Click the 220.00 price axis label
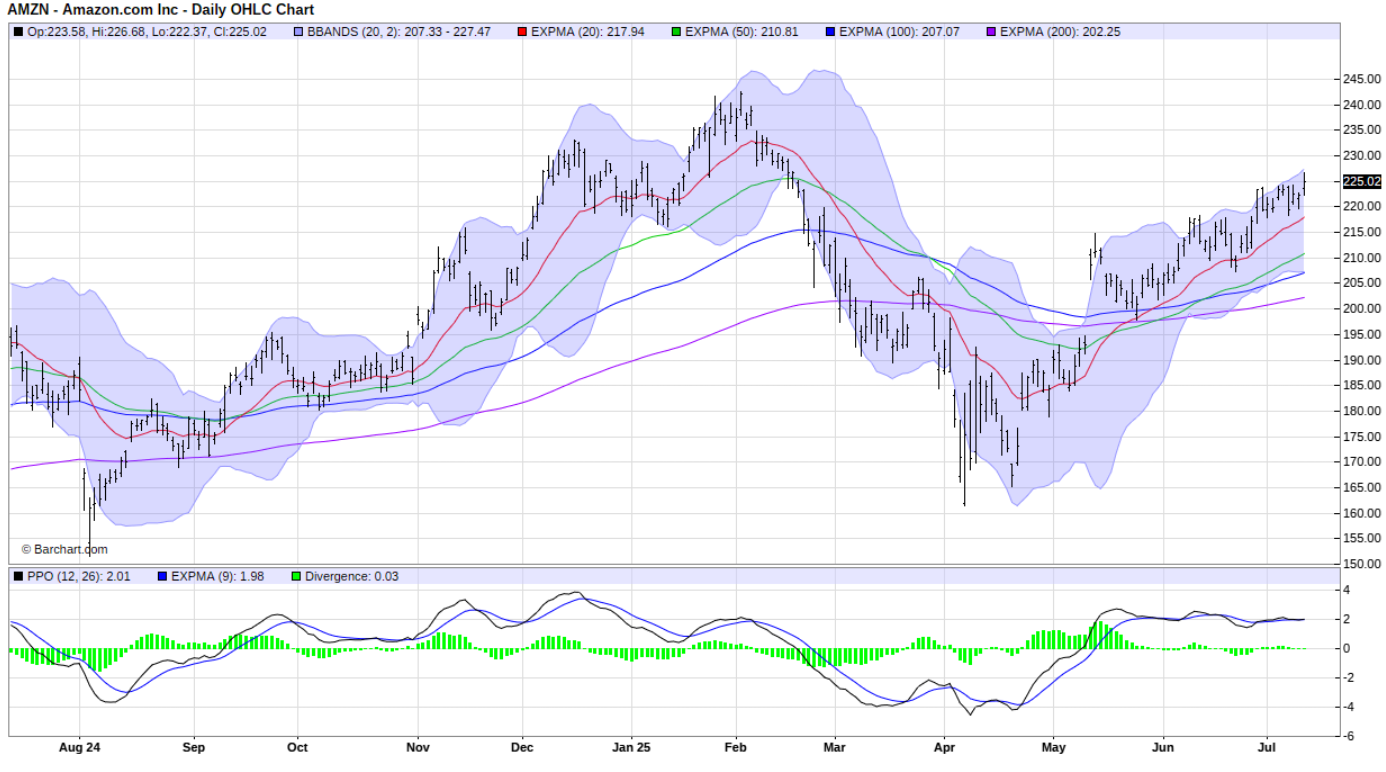 (1363, 207)
